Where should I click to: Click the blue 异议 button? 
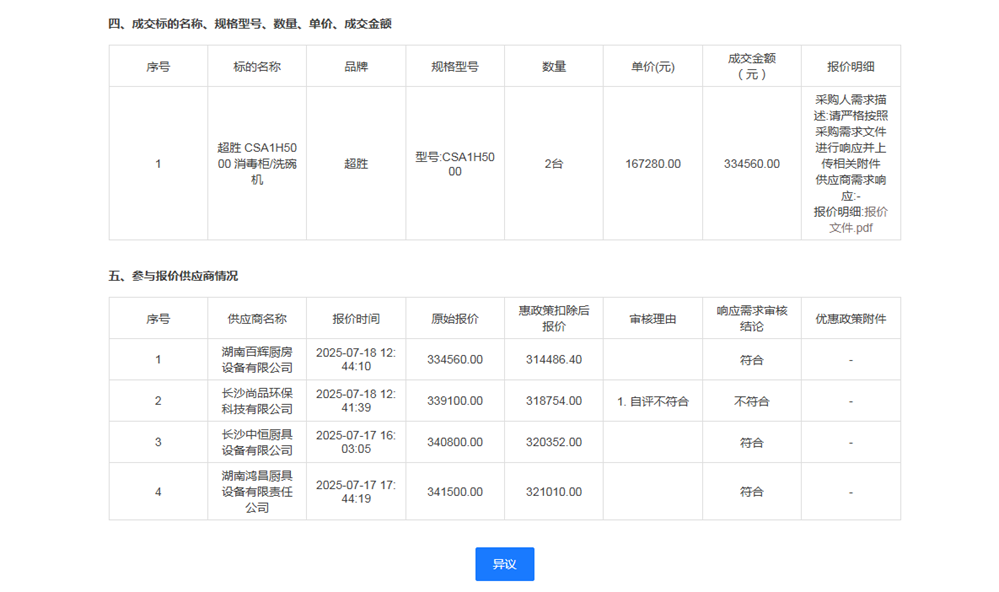tap(505, 564)
